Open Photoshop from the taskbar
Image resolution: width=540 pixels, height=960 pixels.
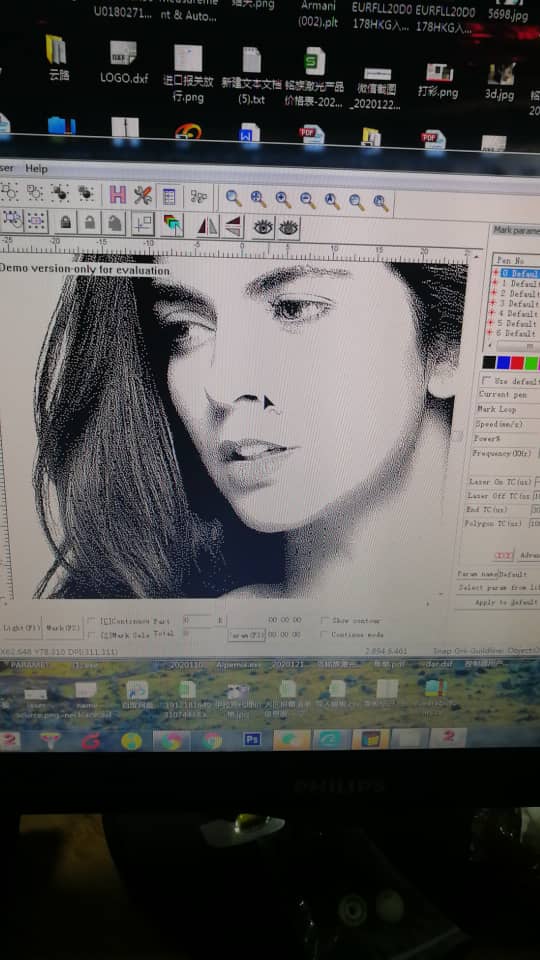[252, 740]
